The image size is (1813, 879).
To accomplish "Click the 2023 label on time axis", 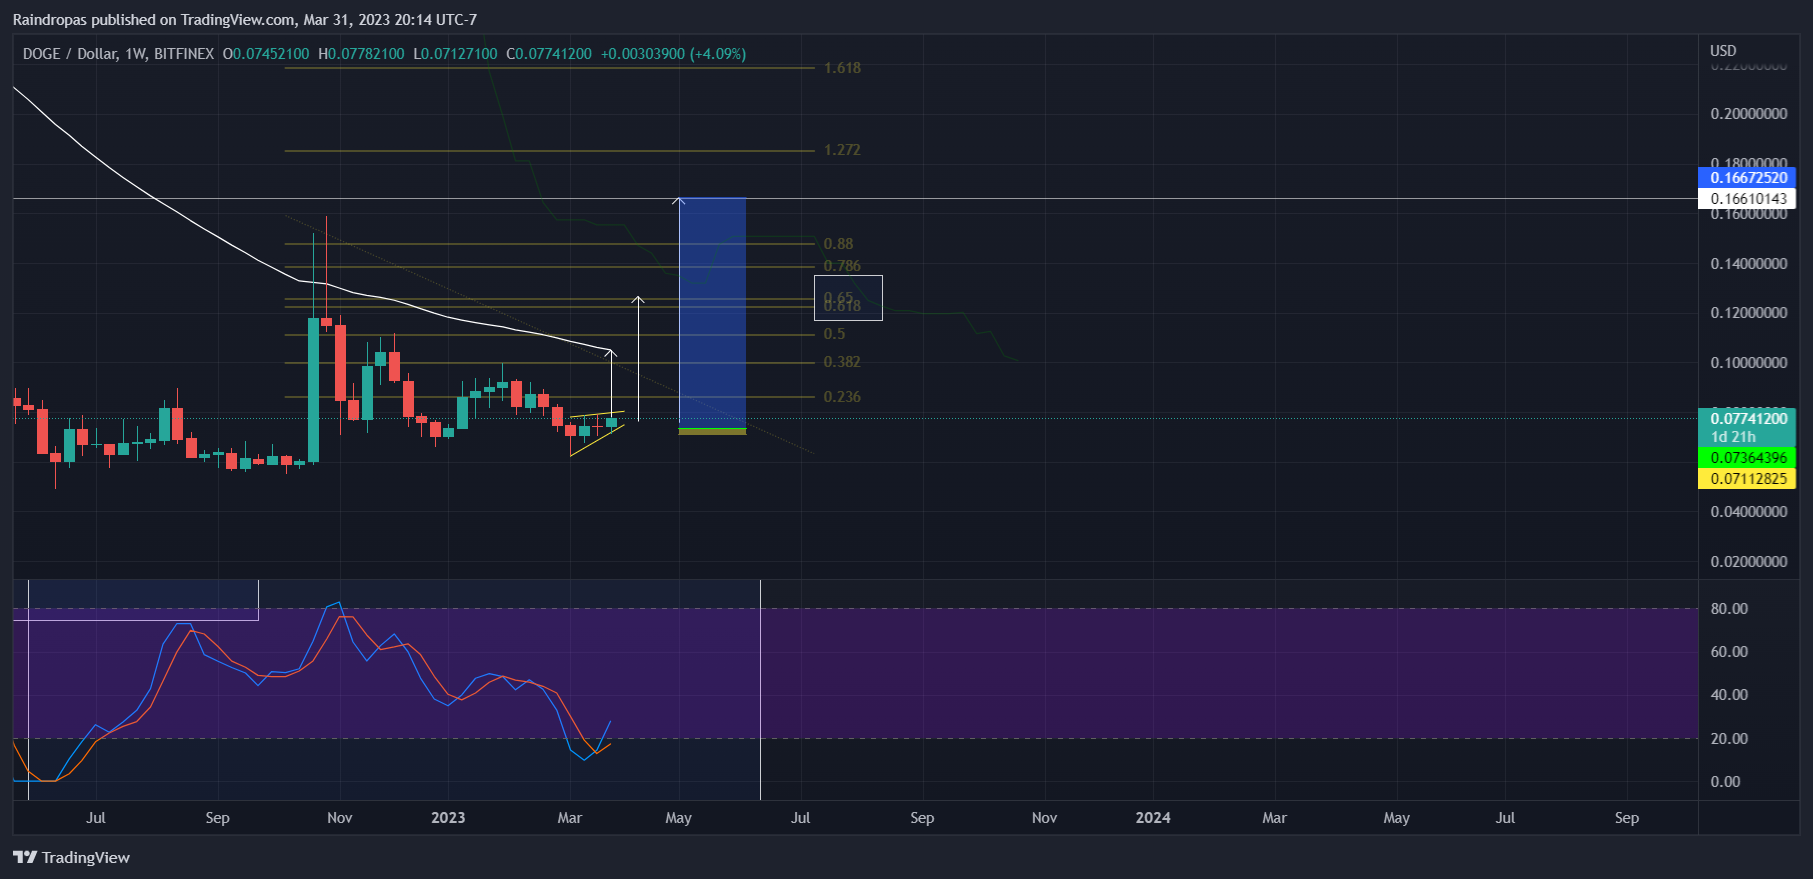I will pos(448,818).
